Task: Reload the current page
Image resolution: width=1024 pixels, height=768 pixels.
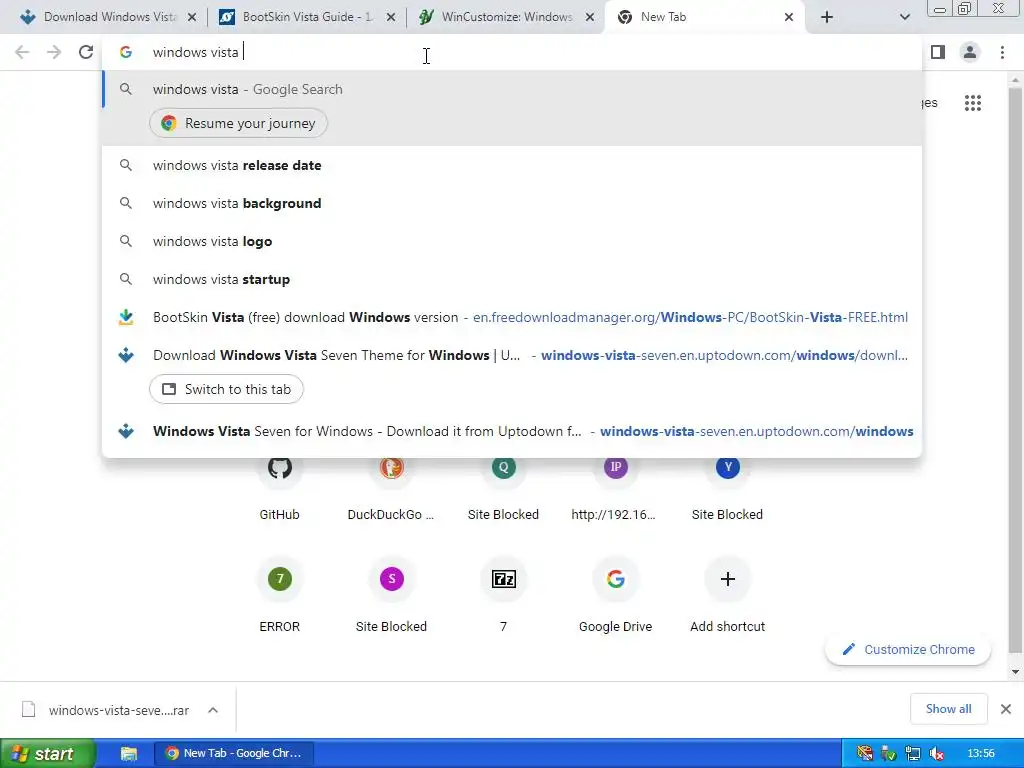Action: click(x=86, y=52)
